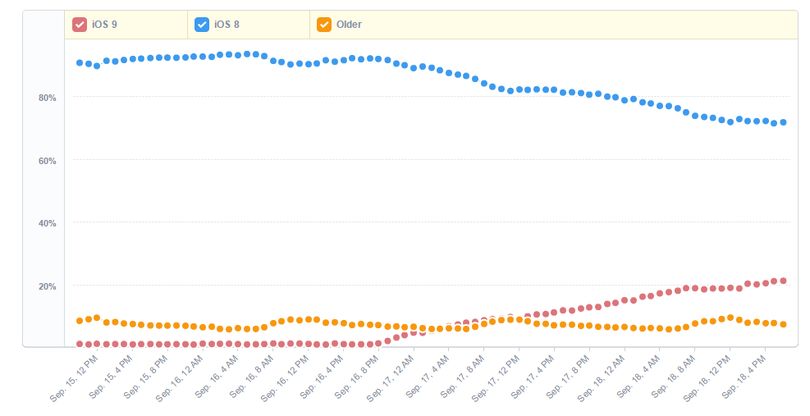
Task: Uncheck the iOS 9 series checkbox
Action: coord(79,24)
